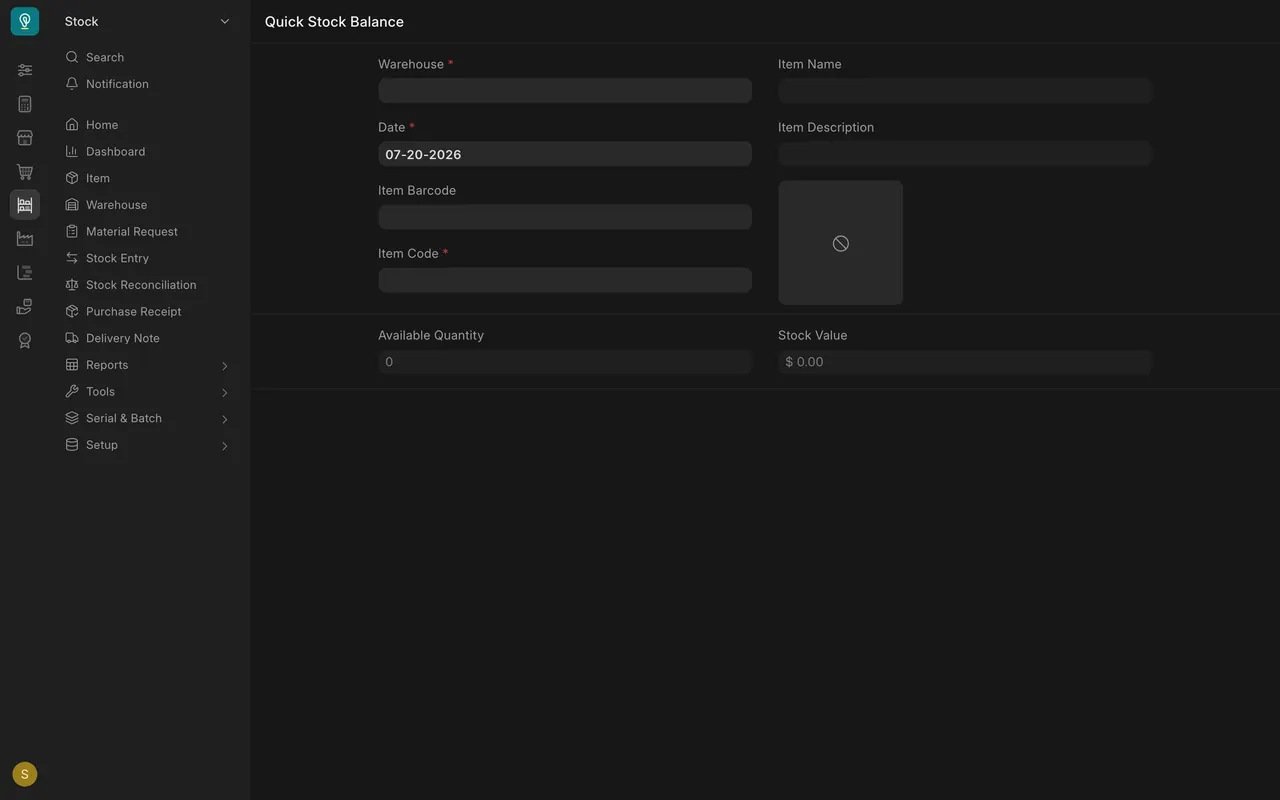Screen dimensions: 1280x800
Task: Click the teal lightbulb app logo
Action: point(25,21)
